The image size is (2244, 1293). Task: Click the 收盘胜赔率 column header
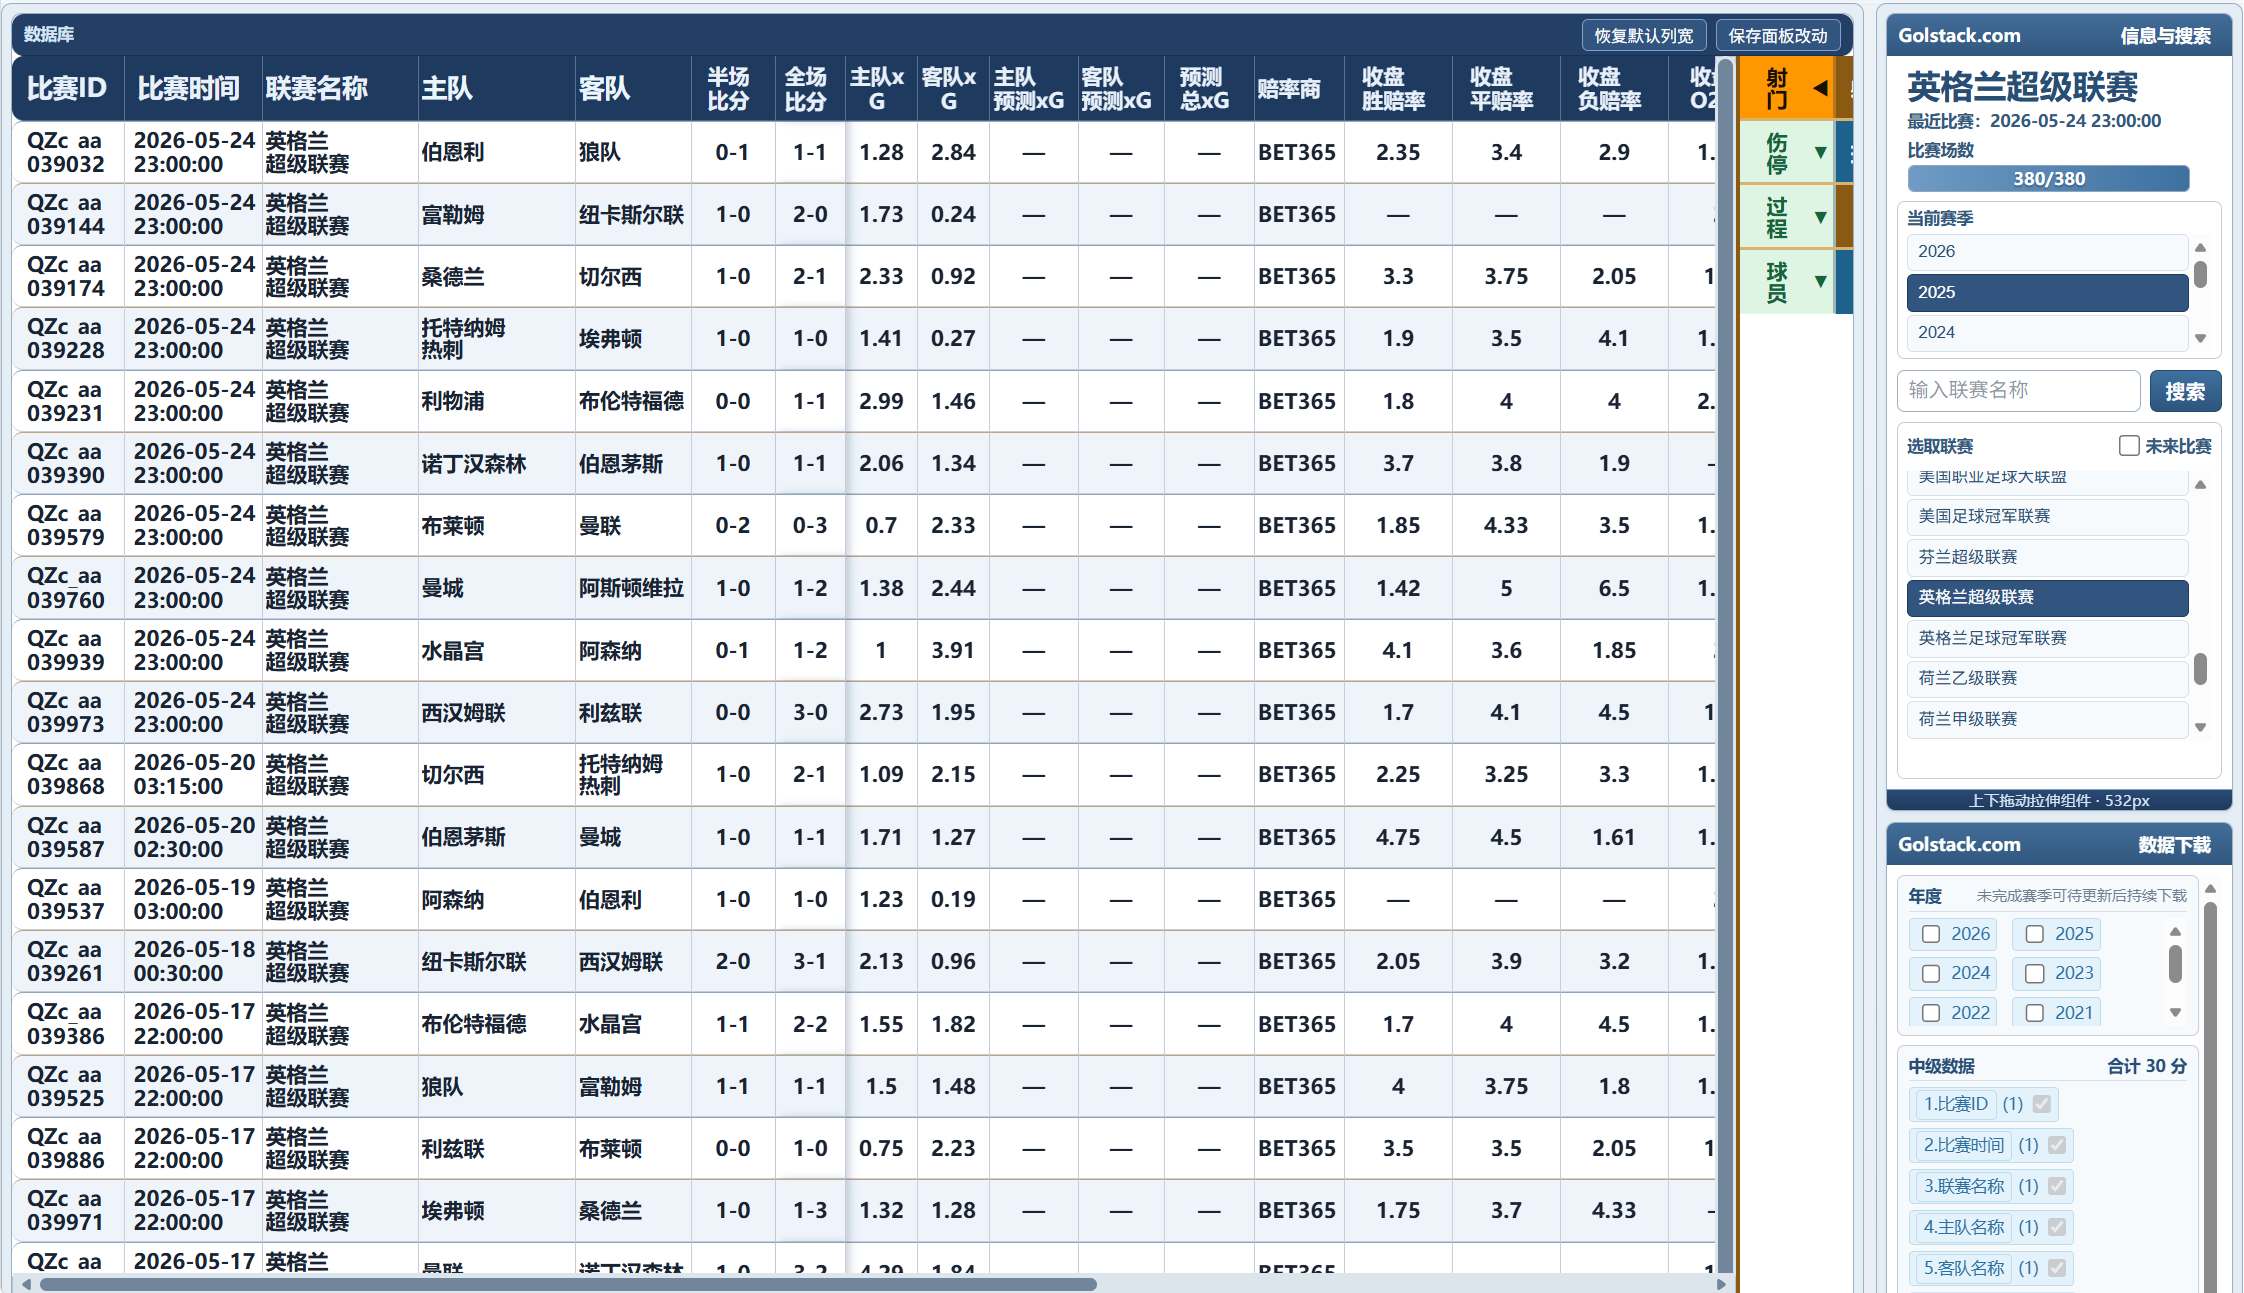1398,88
